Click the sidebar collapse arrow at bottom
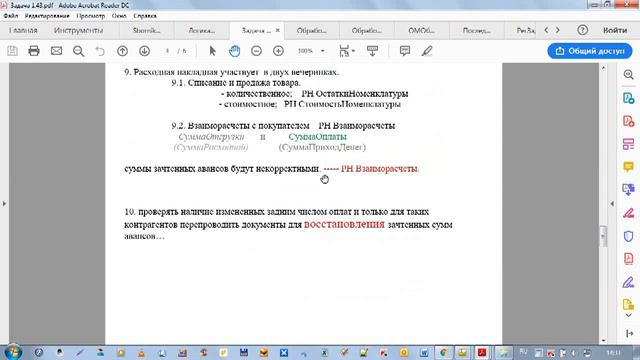 [629, 333]
